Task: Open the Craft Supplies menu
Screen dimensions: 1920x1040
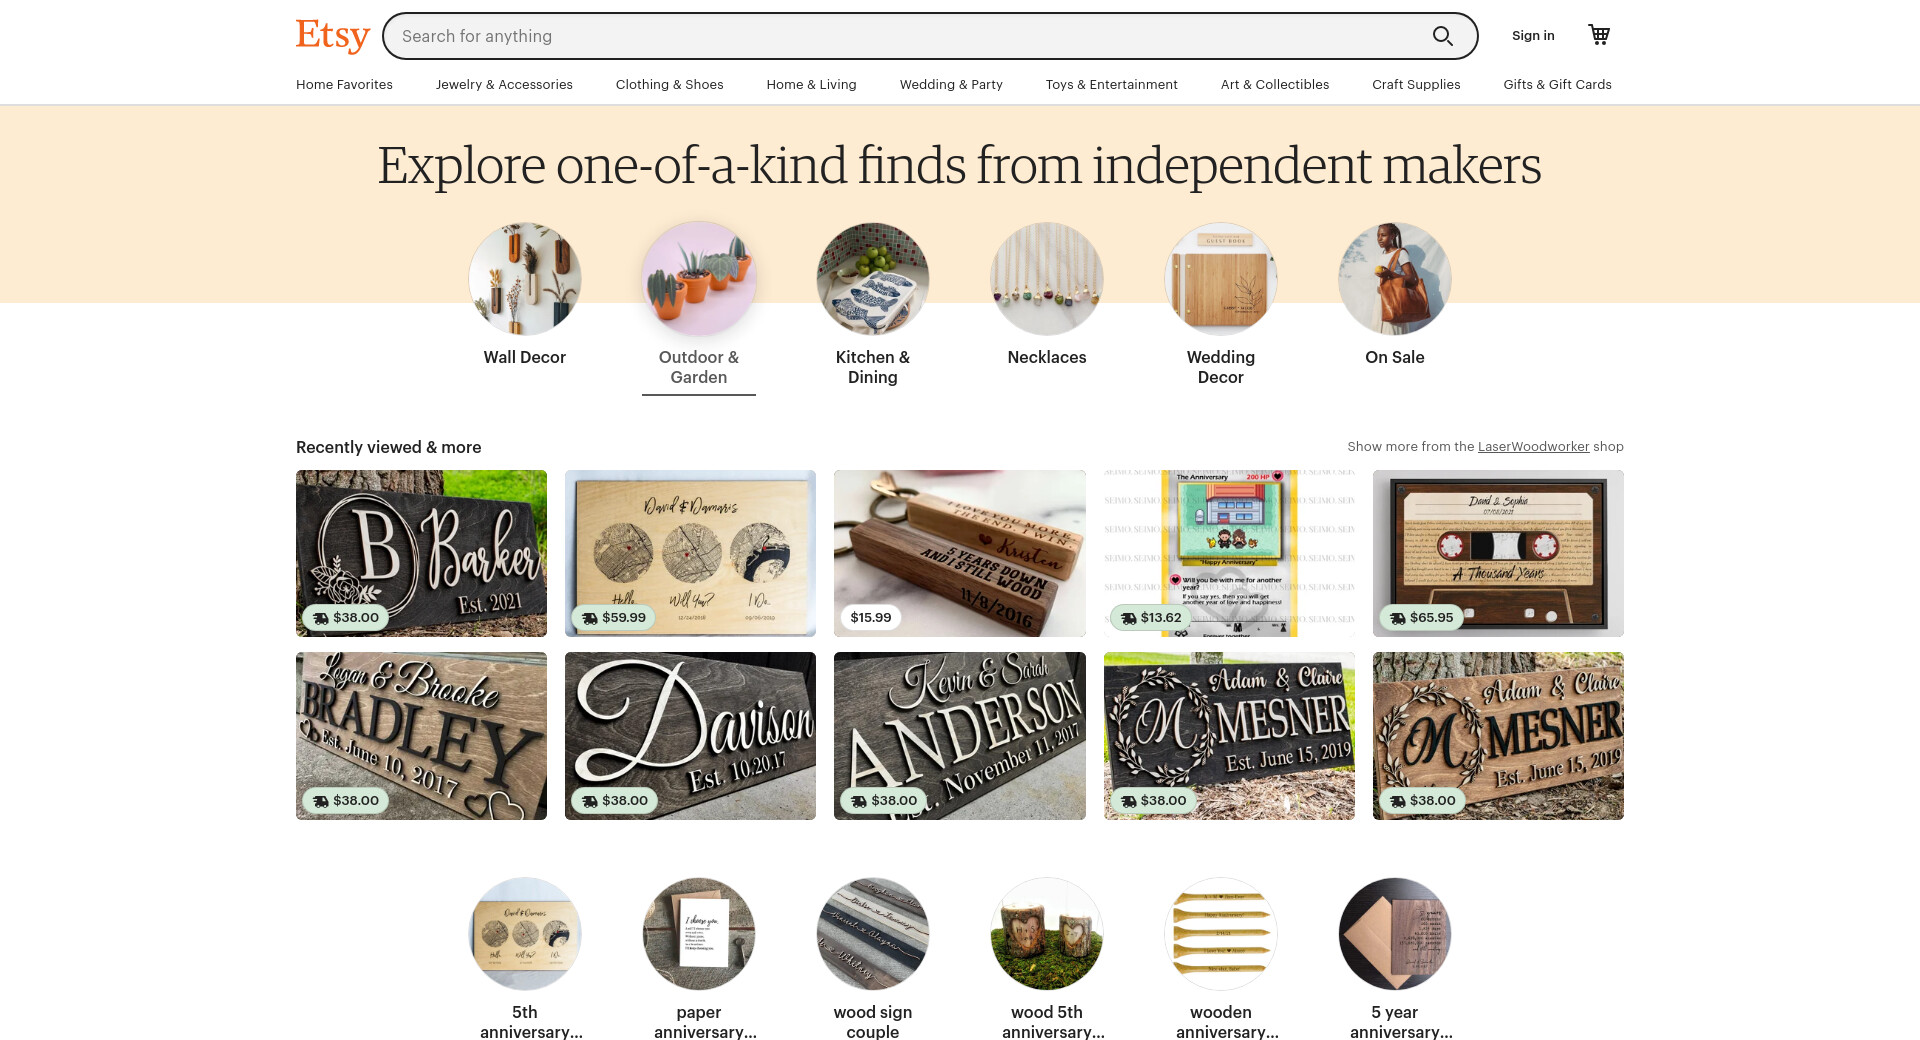Action: 1416,85
